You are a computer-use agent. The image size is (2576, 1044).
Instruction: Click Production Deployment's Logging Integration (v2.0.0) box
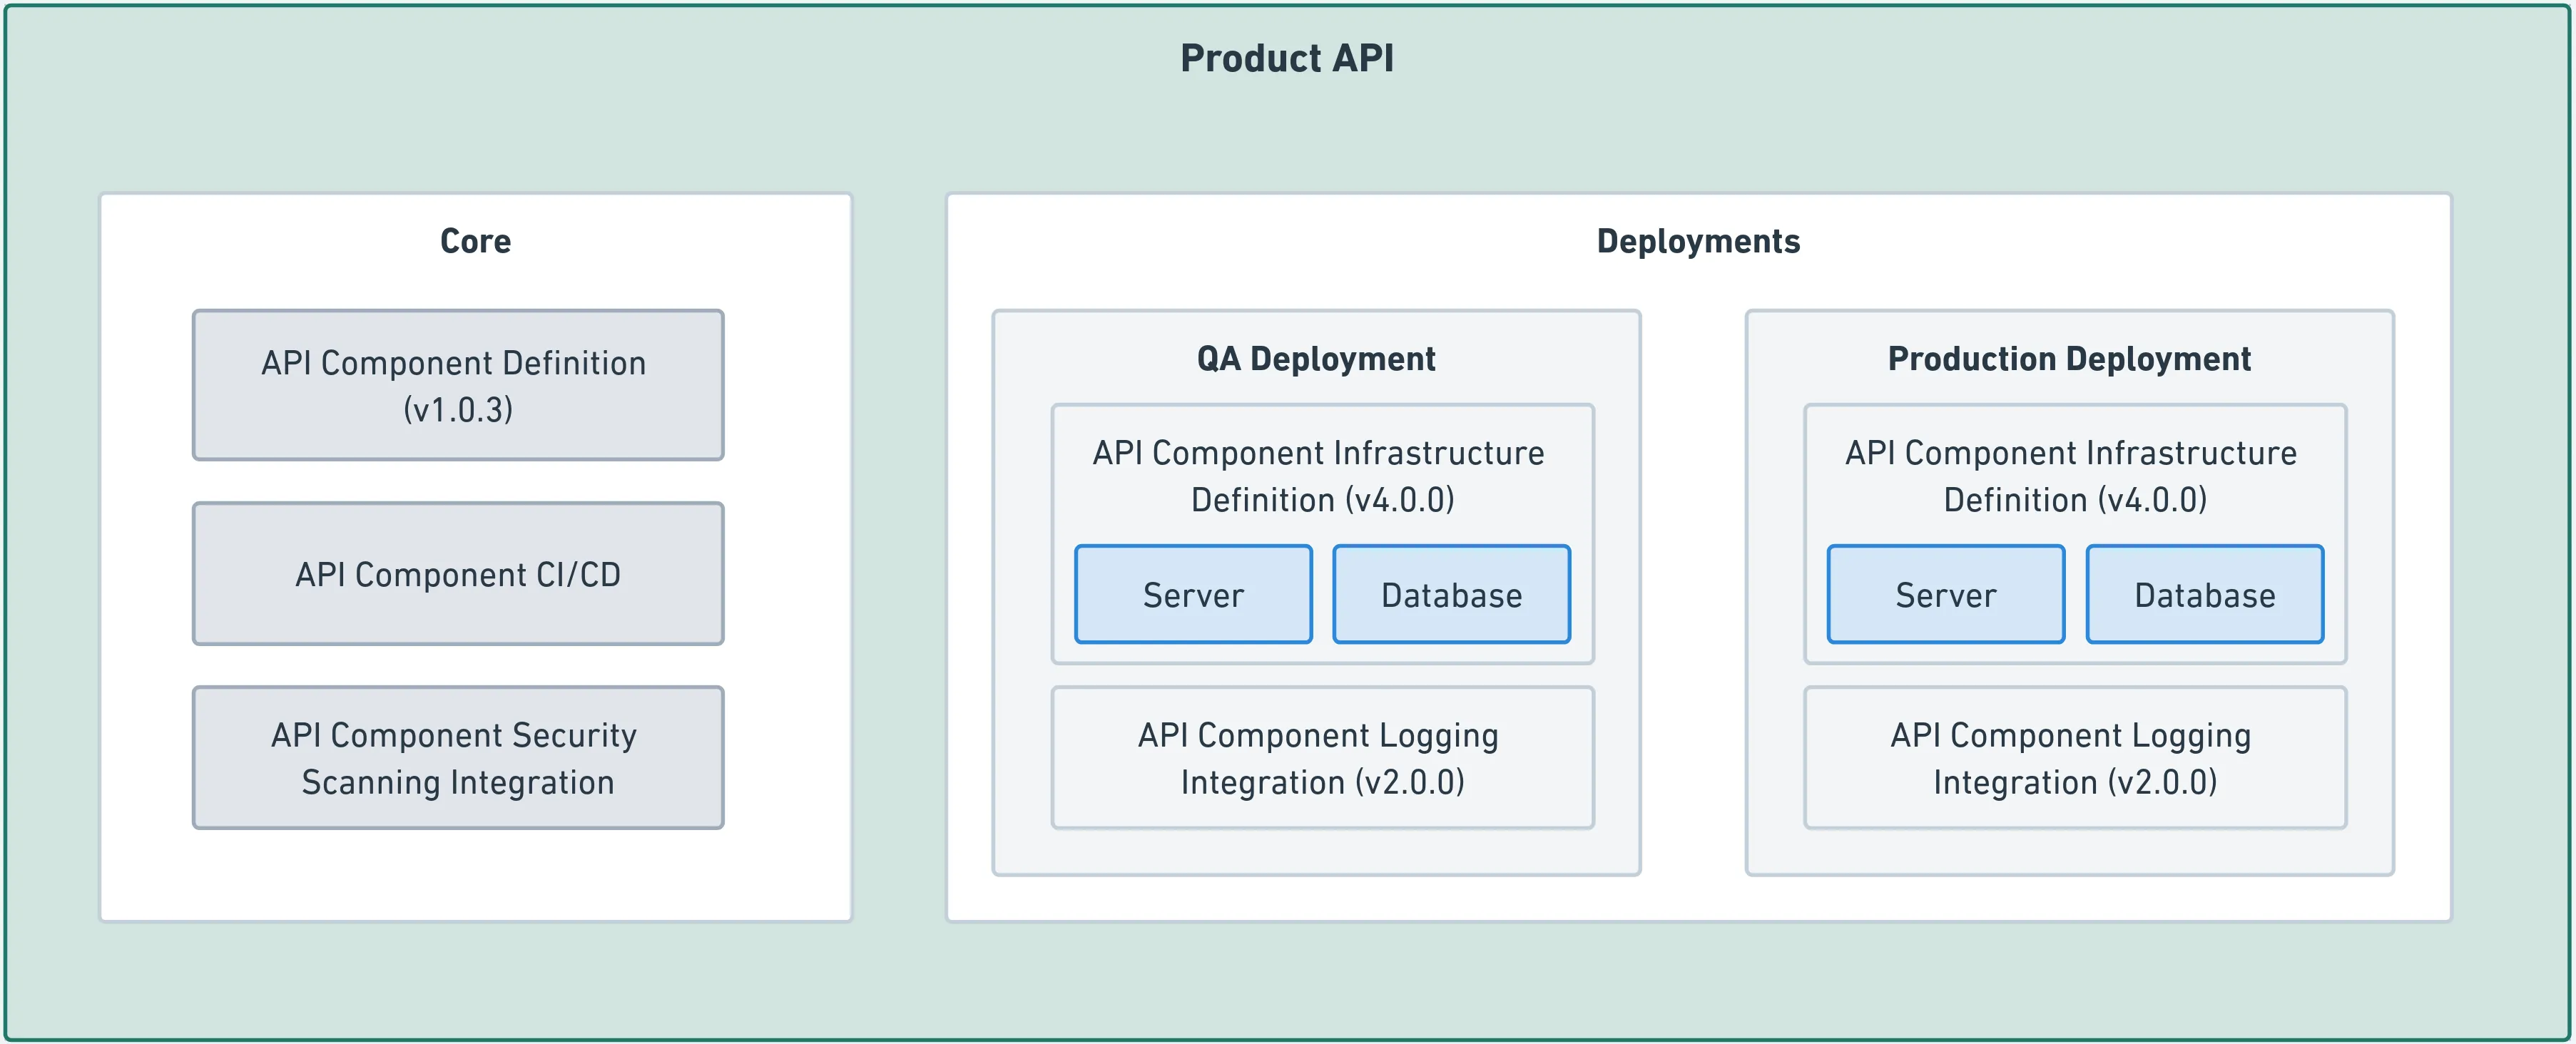[2075, 758]
